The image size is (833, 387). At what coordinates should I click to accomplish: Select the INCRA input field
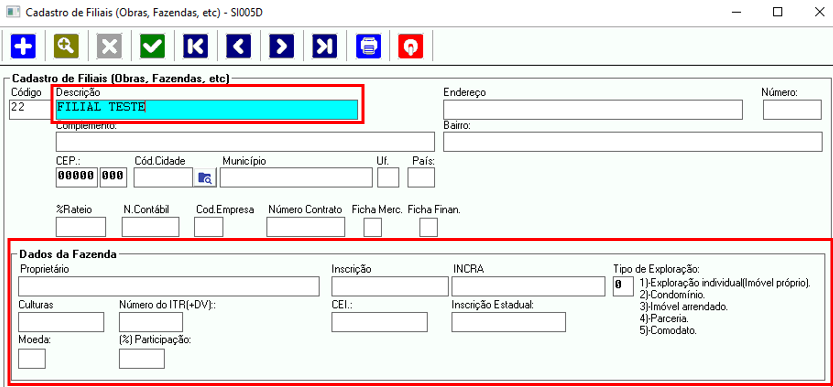coord(529,286)
